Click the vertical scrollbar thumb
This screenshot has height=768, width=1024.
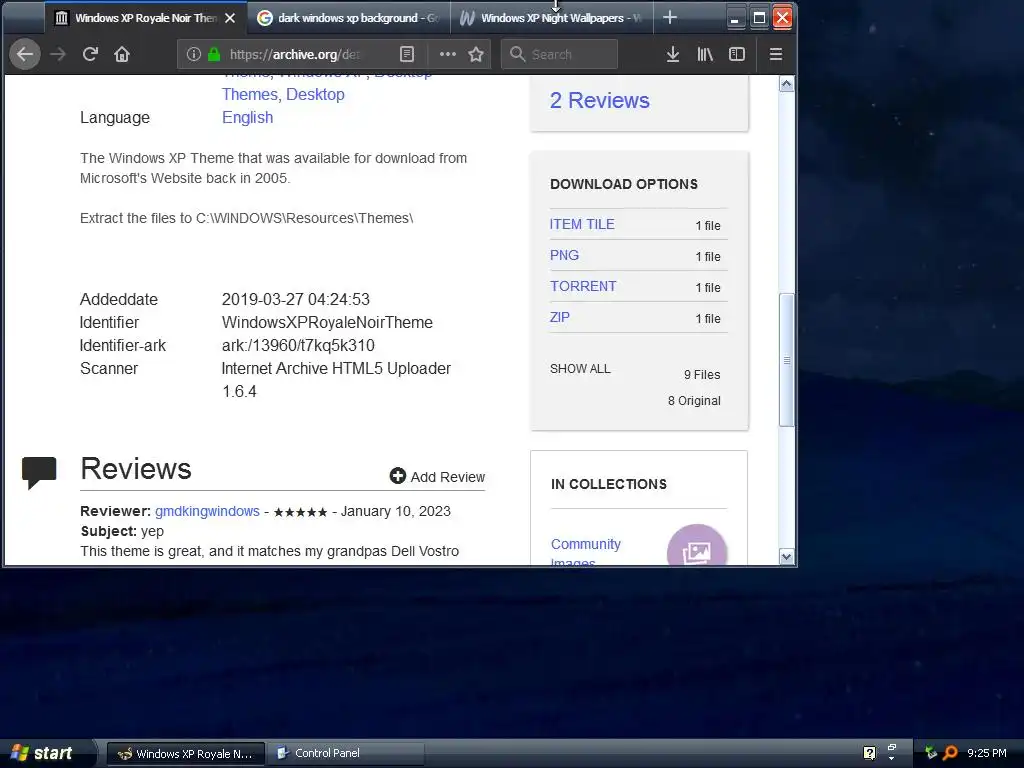(x=786, y=360)
